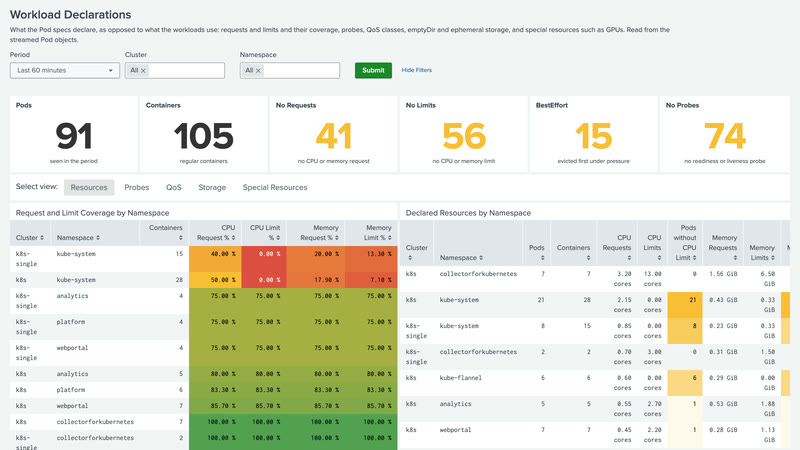Viewport: 800px width, 450px height.
Task: Click the No Limits 56 panel
Action: click(463, 134)
